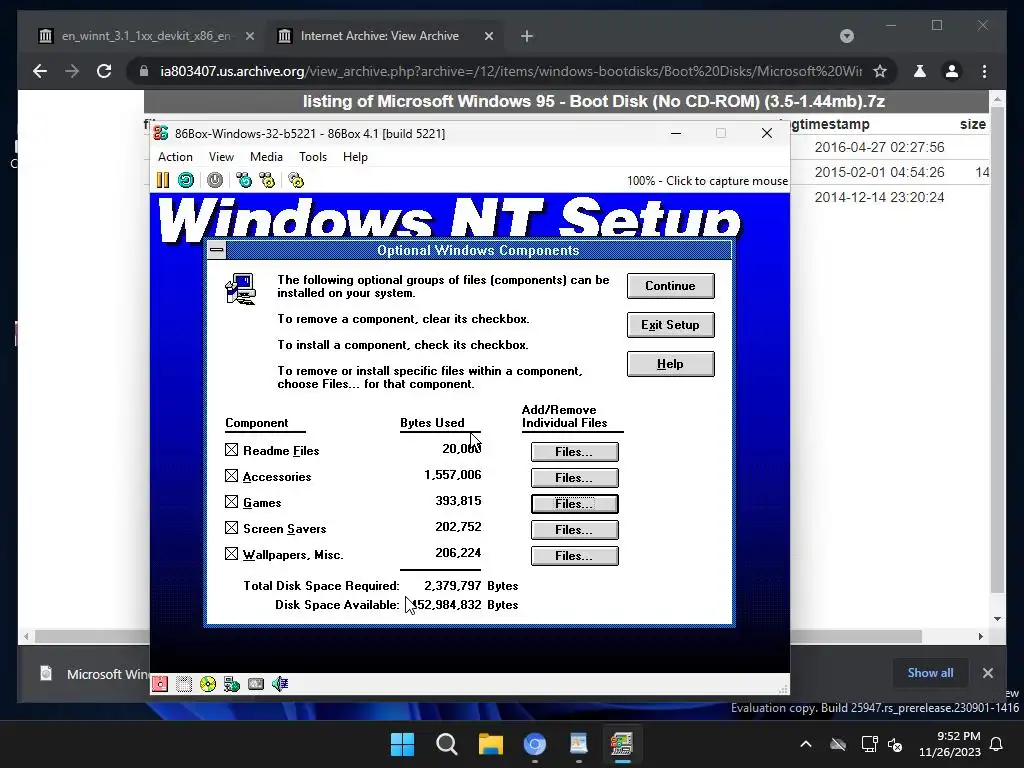
Task: Open the Chrome taskbar icon
Action: click(x=534, y=744)
